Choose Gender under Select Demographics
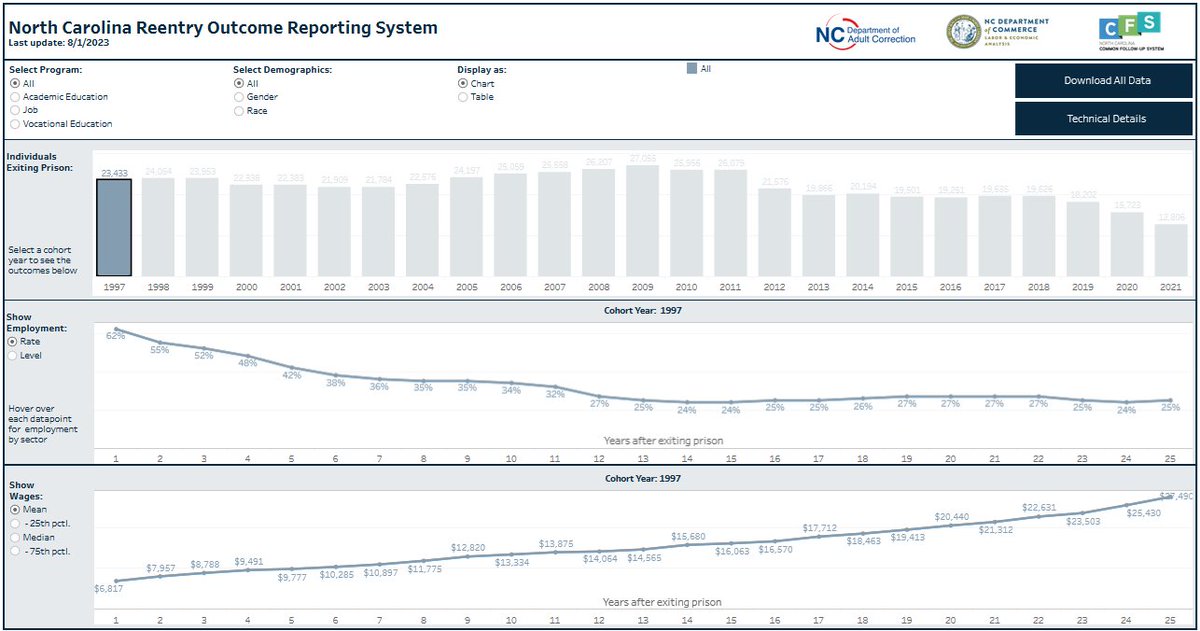The height and width of the screenshot is (631, 1200). click(239, 97)
